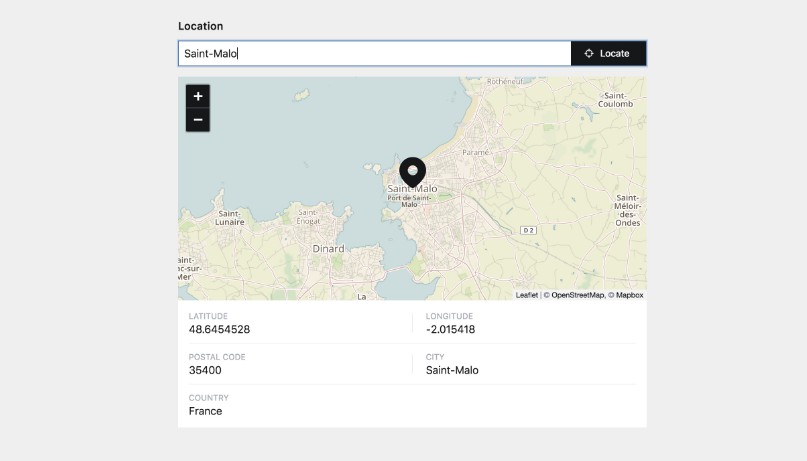Viewport: 807px width, 461px height.
Task: Click the D 2 road badge
Action: [x=528, y=230]
